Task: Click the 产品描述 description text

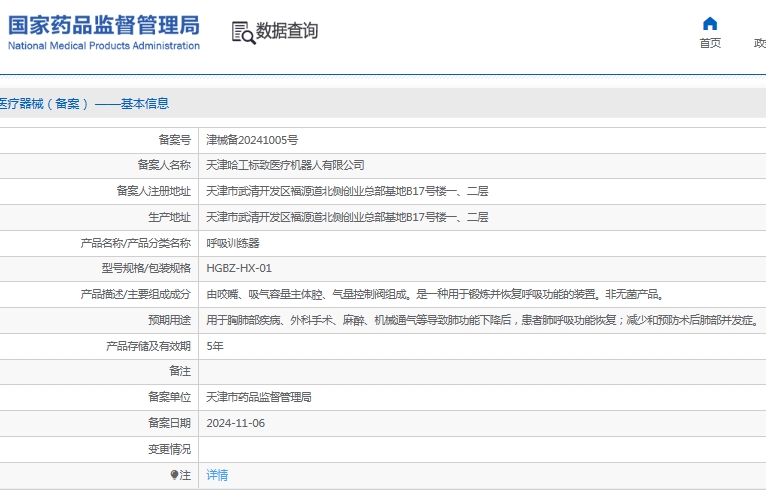Action: click(435, 294)
